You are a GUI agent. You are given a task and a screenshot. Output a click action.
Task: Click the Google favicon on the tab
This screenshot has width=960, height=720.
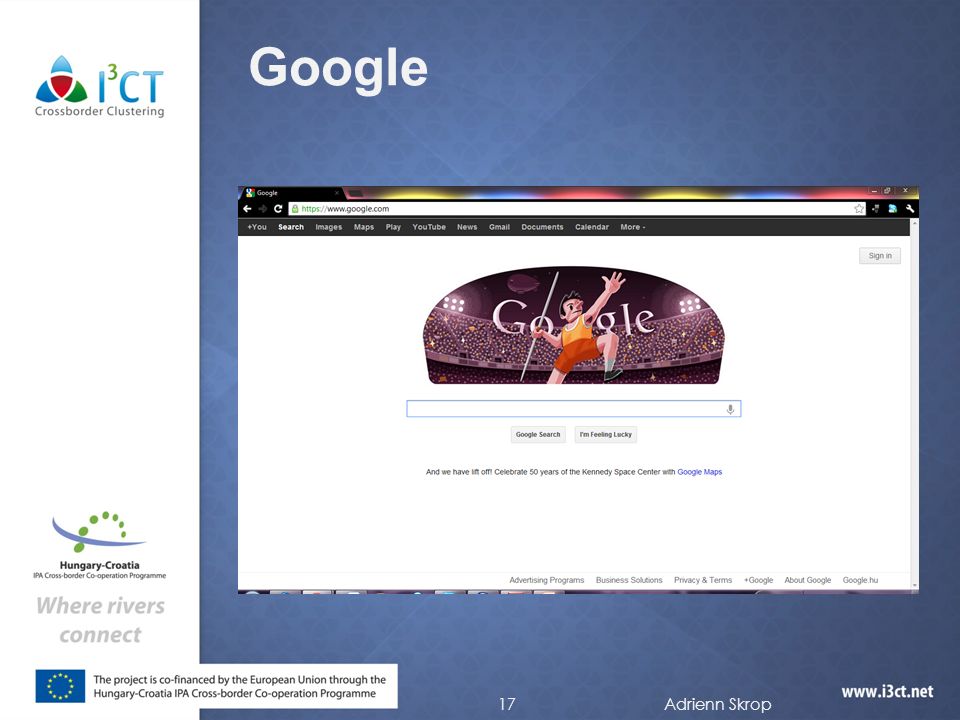(250, 193)
